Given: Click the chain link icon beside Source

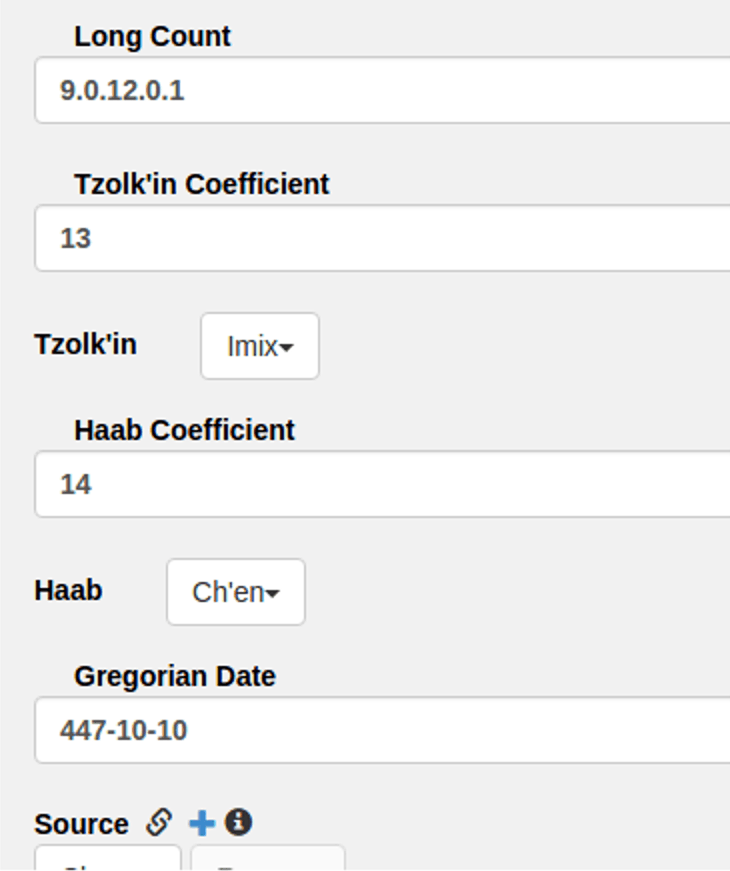Looking at the screenshot, I should coord(159,823).
